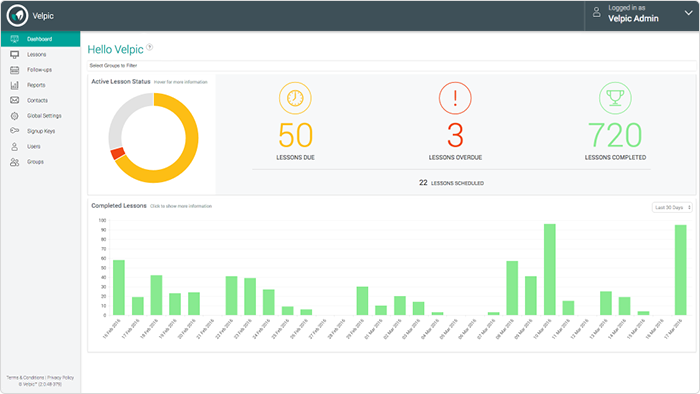Click the 18 Feb 2016 chart bar
This screenshot has height=394, width=700.
[x=156, y=295]
